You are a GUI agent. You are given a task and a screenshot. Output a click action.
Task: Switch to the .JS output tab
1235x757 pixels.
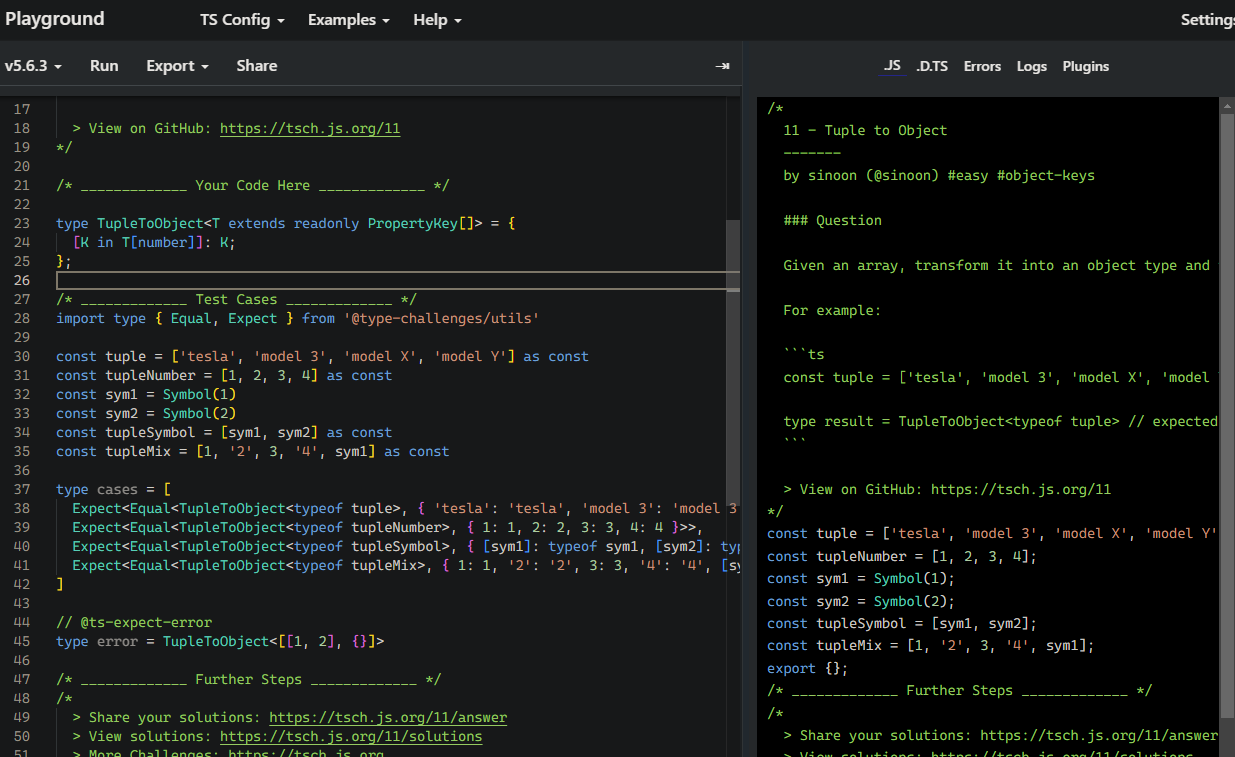pyautogui.click(x=891, y=66)
